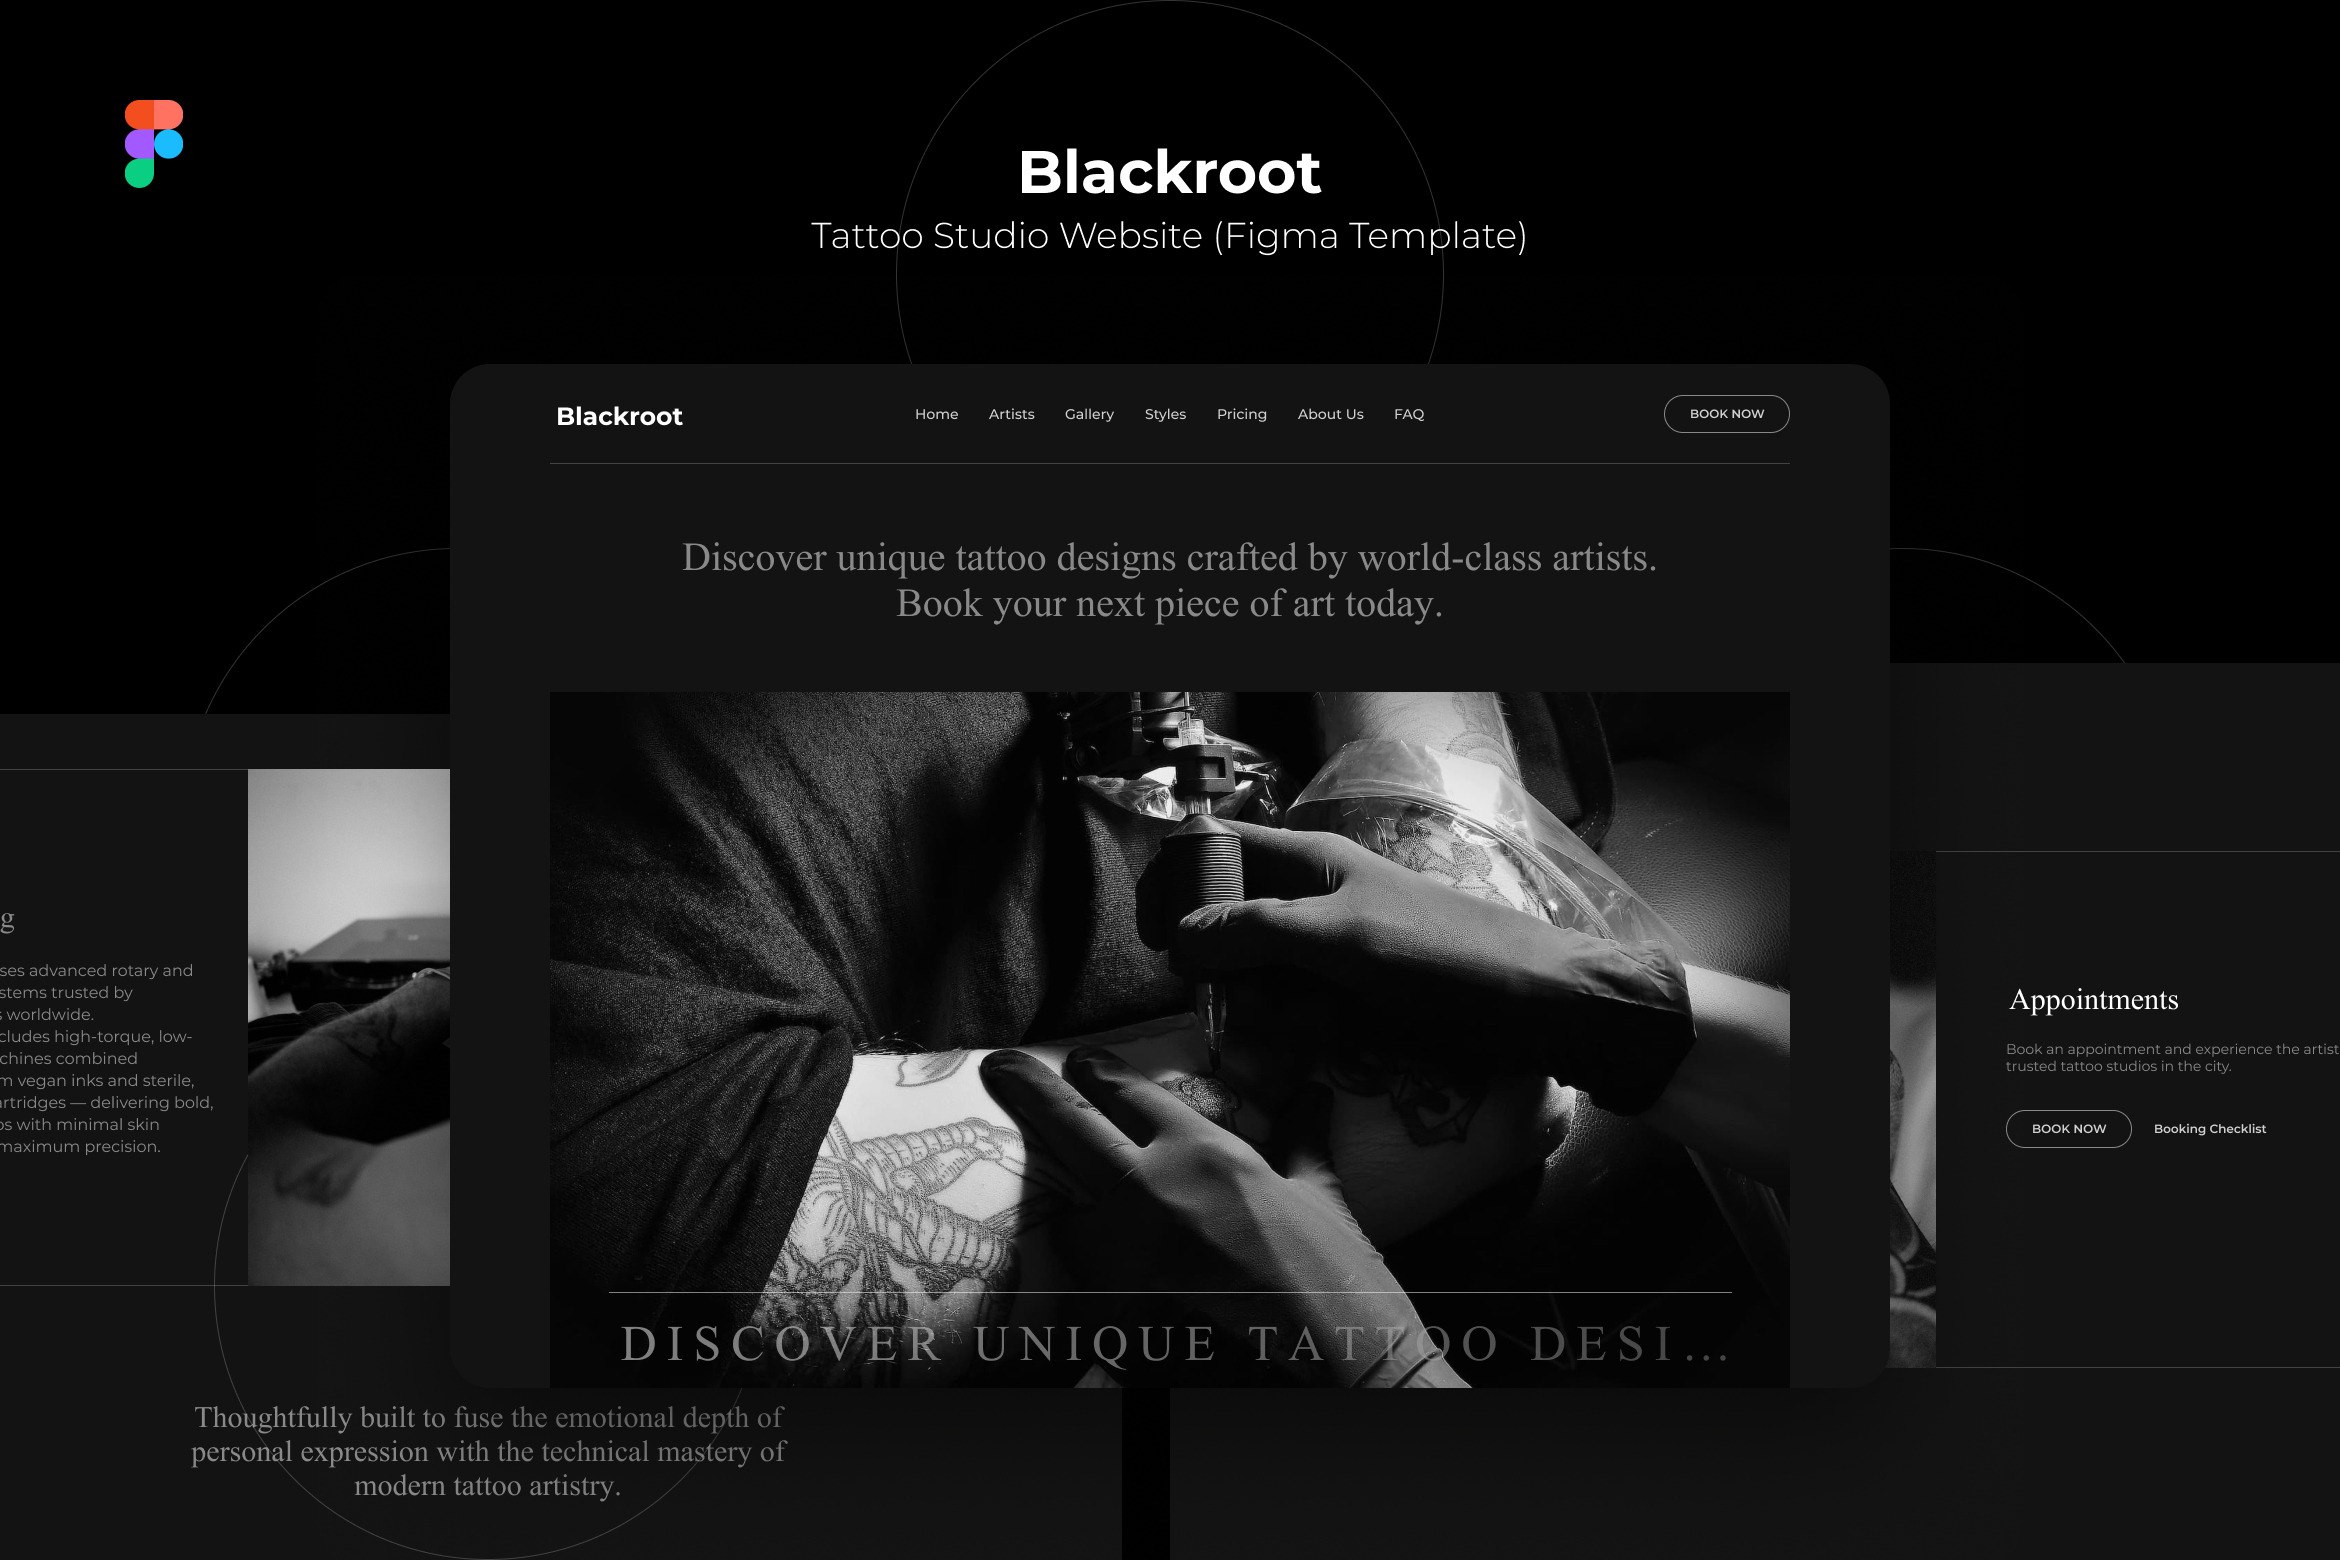Go to the Artists page
Screen dimensions: 2340x1560
pos(1011,414)
